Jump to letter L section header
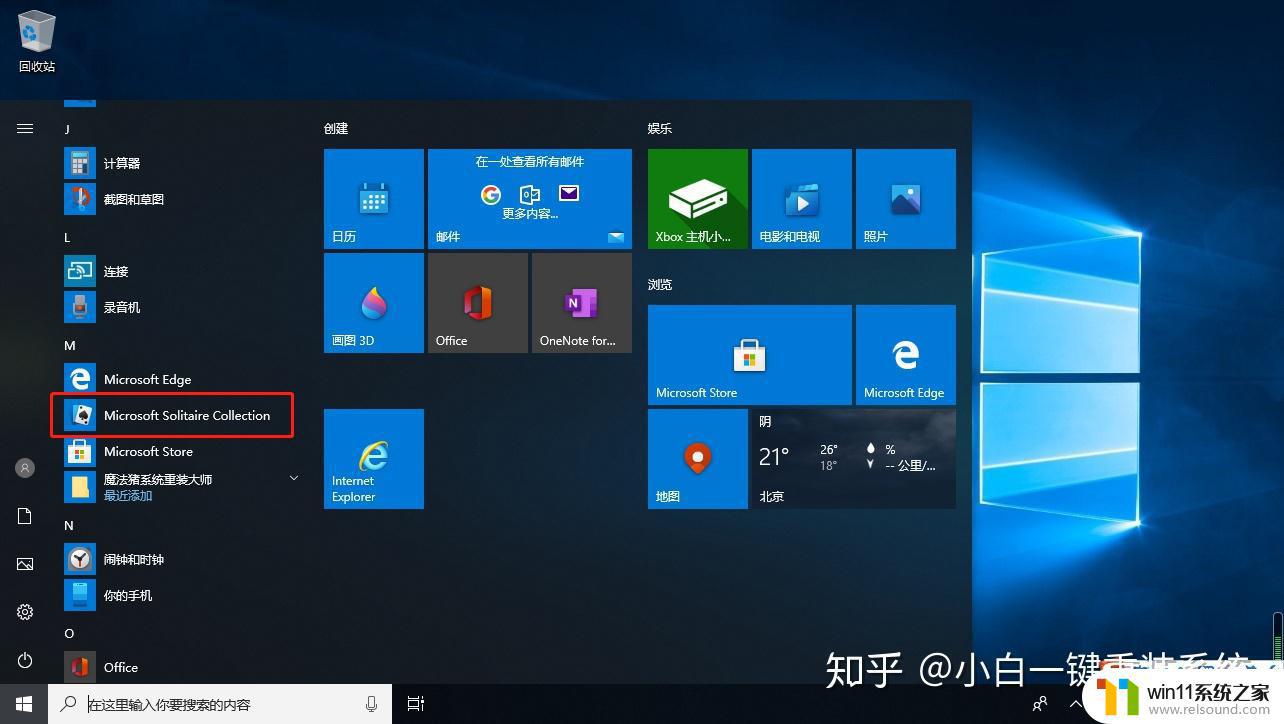The height and width of the screenshot is (724, 1284). click(x=68, y=237)
